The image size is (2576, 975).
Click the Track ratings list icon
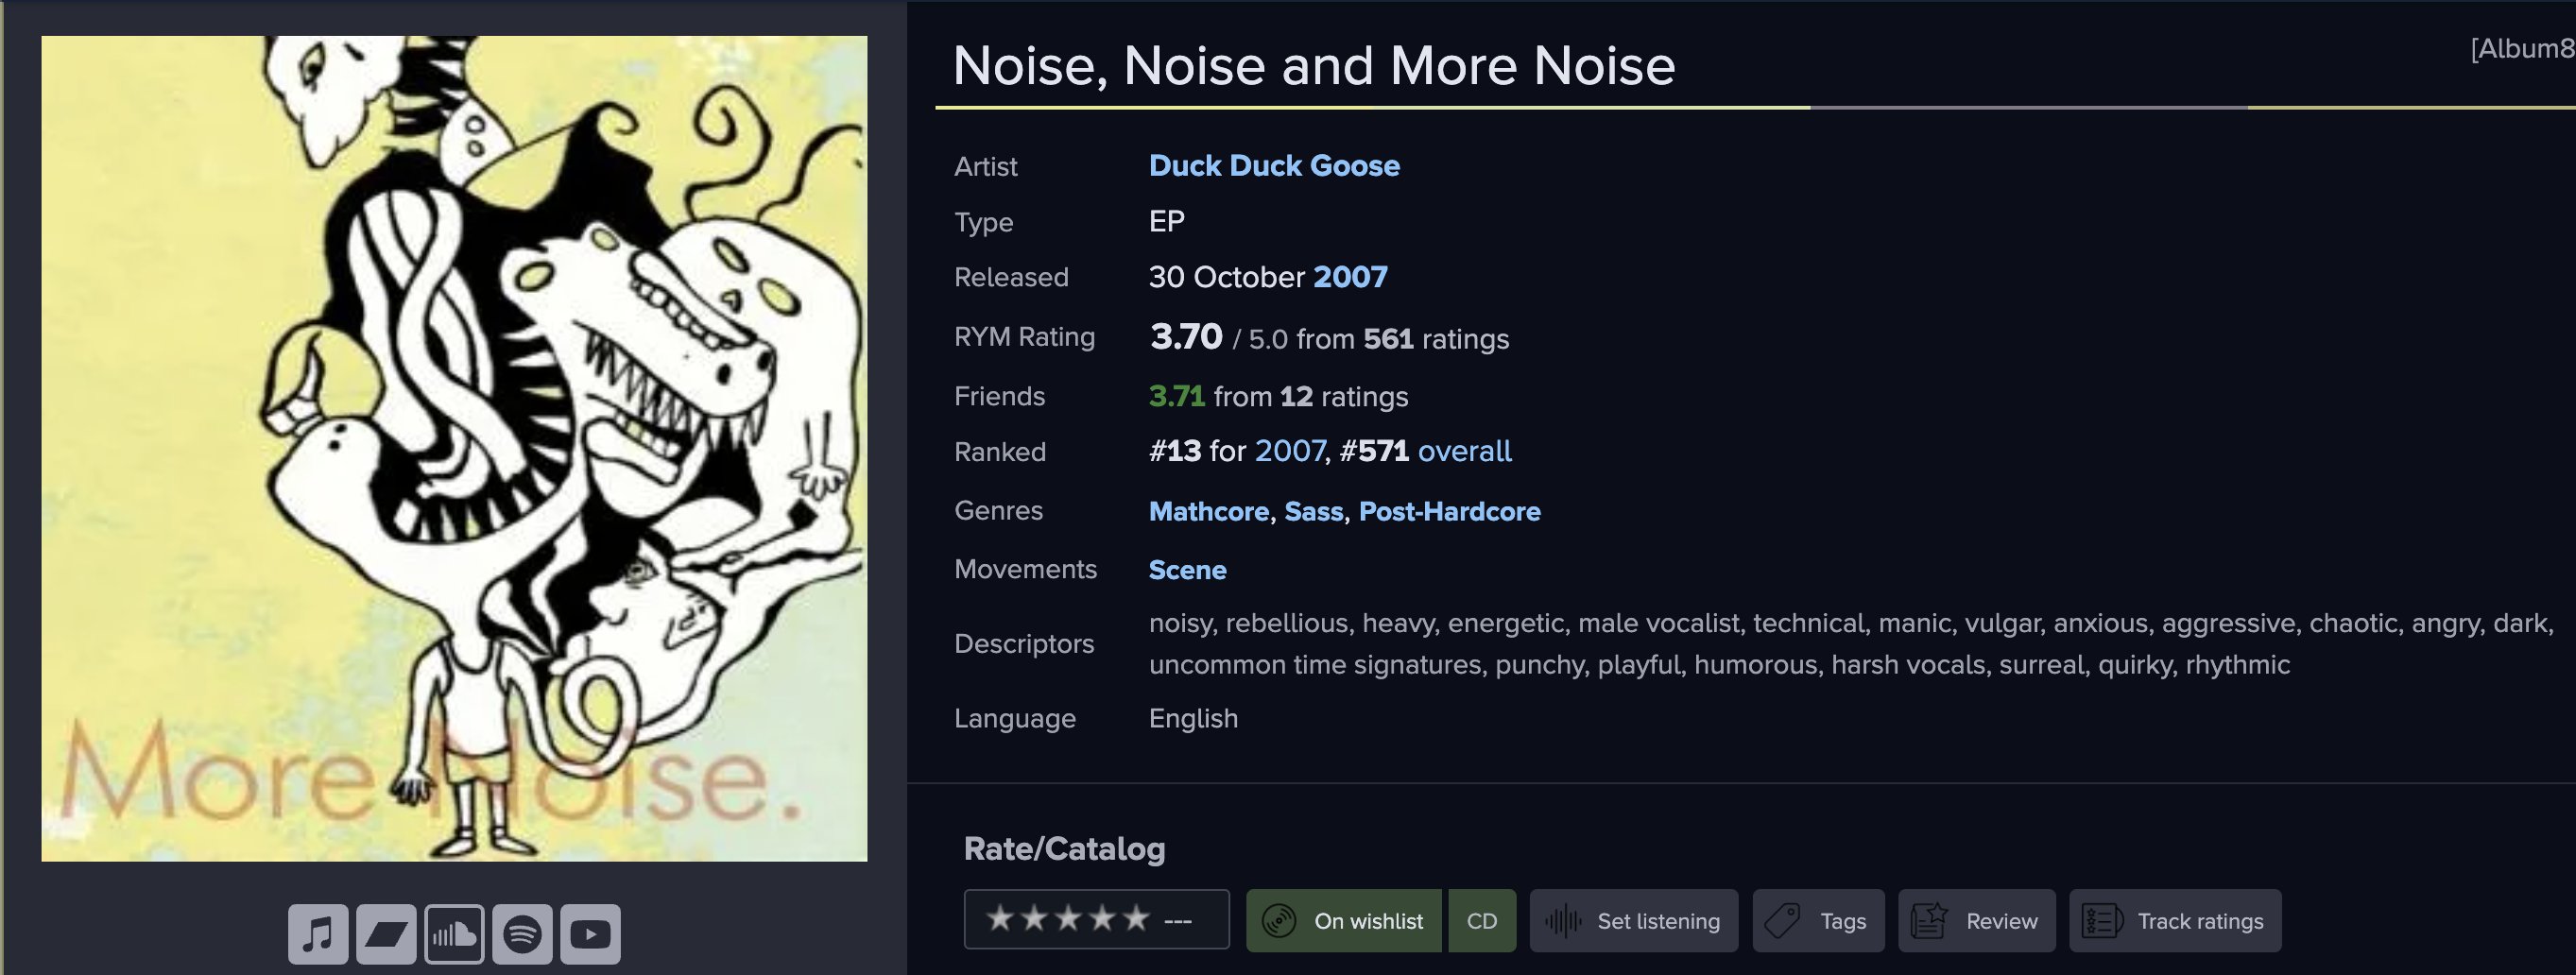pyautogui.click(x=2101, y=921)
